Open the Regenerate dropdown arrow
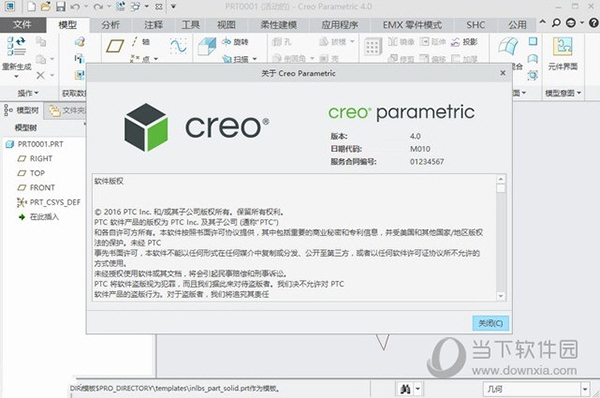The height and width of the screenshot is (398, 600). point(16,76)
